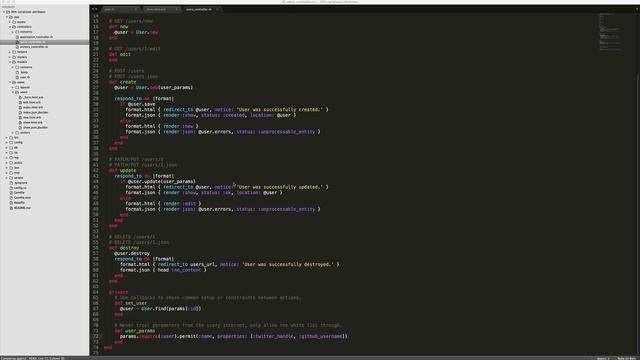Screen dimensions: 640x360
Task: Click the lib folder icon
Action: click(11, 153)
